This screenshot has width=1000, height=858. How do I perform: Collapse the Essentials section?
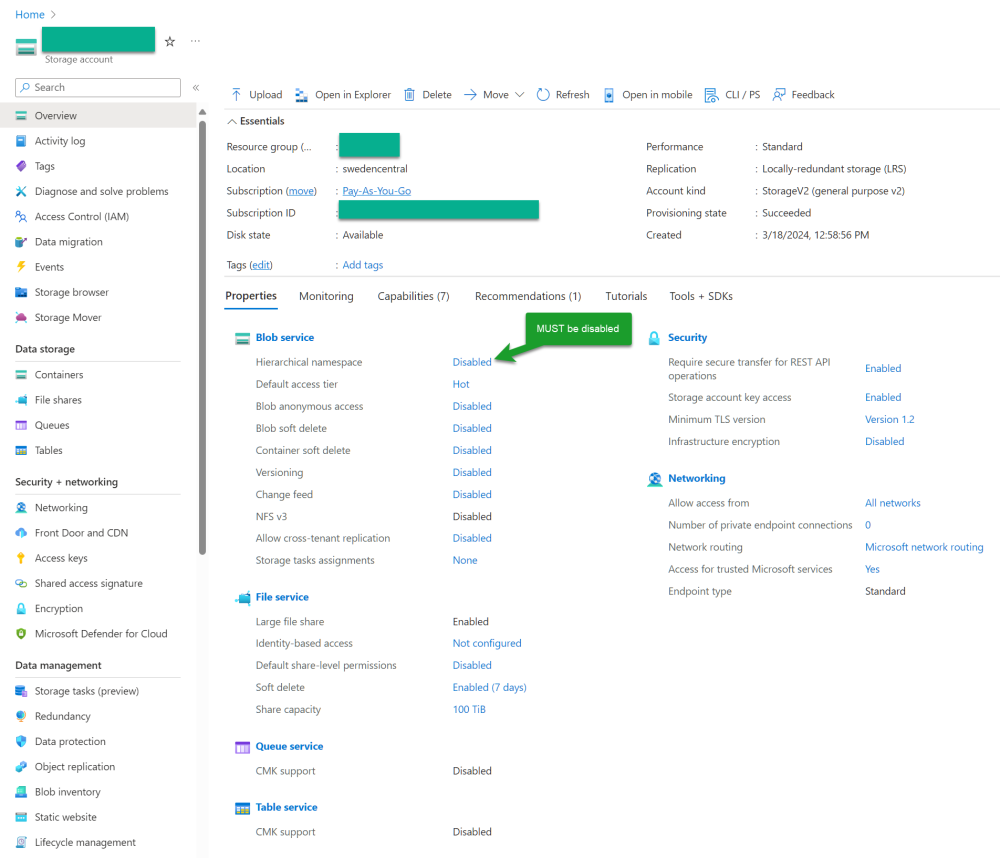click(232, 121)
